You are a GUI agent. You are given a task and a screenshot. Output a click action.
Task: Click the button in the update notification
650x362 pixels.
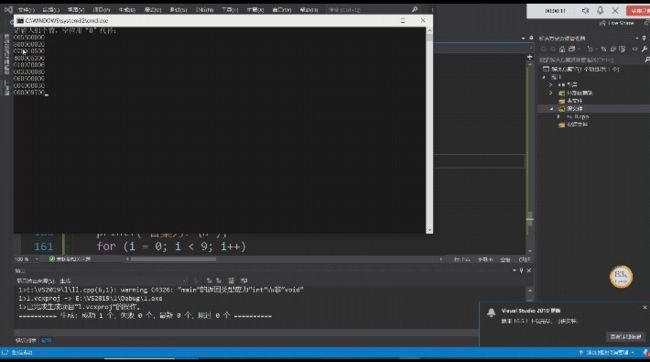[x=626, y=337]
